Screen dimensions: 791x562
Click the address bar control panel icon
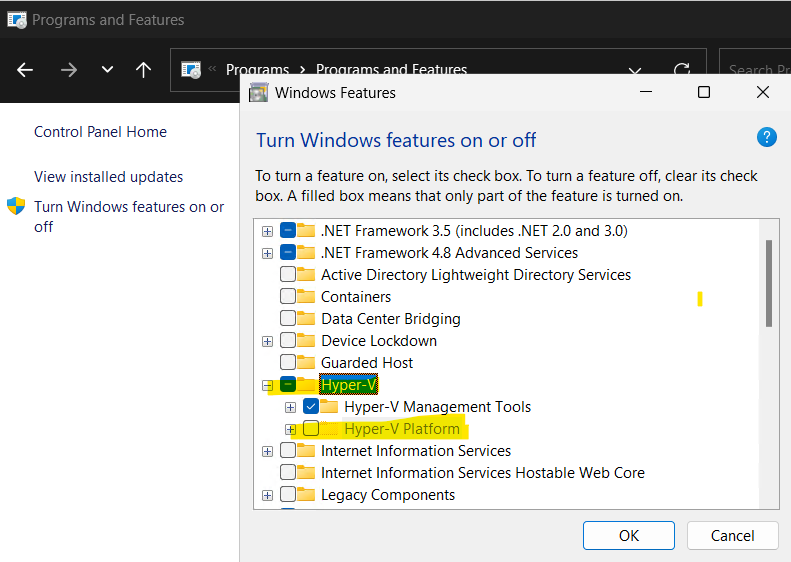(x=191, y=70)
